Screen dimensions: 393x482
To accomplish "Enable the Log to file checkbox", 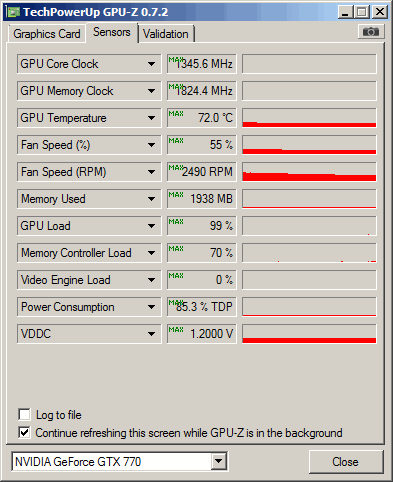I will point(24,415).
